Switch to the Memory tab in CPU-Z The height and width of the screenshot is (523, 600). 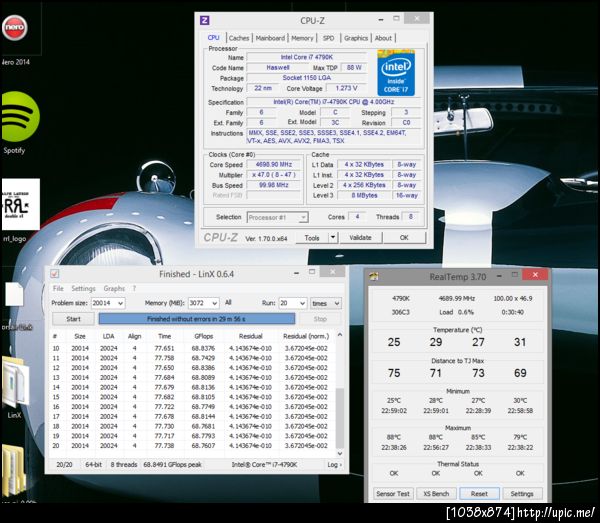tap(302, 38)
